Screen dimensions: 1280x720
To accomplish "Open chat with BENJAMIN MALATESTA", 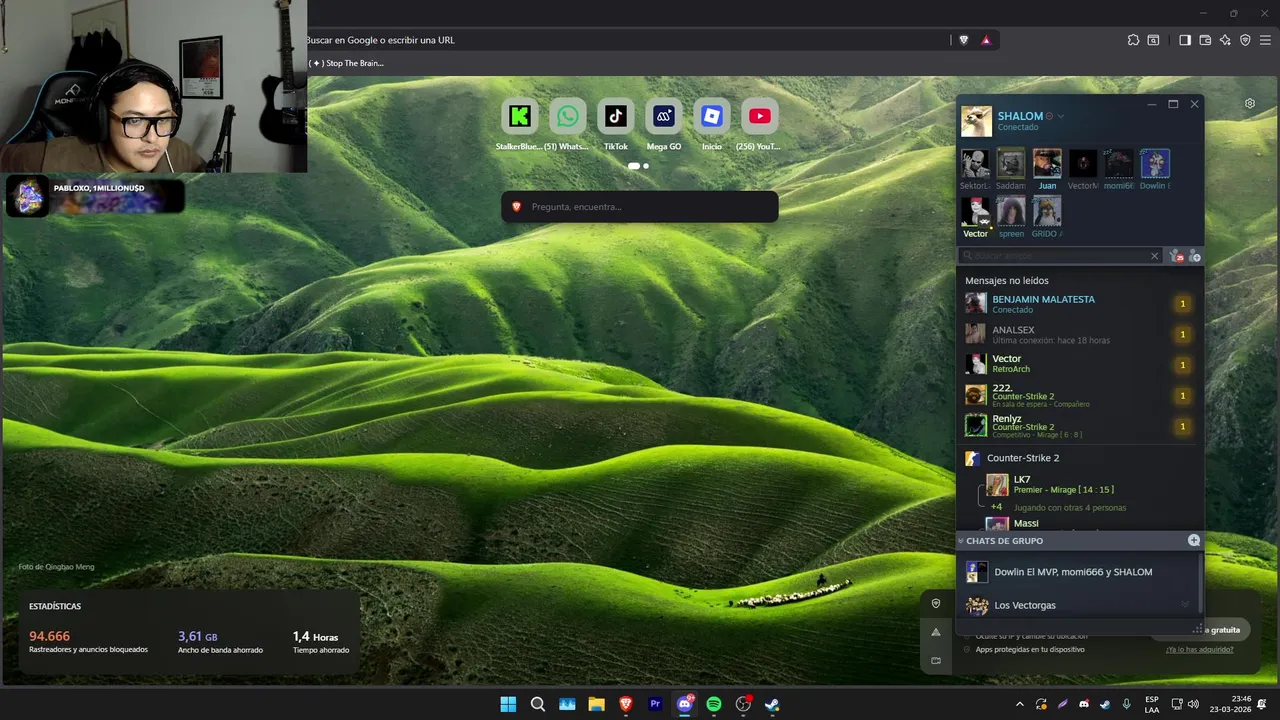I will 1079,304.
